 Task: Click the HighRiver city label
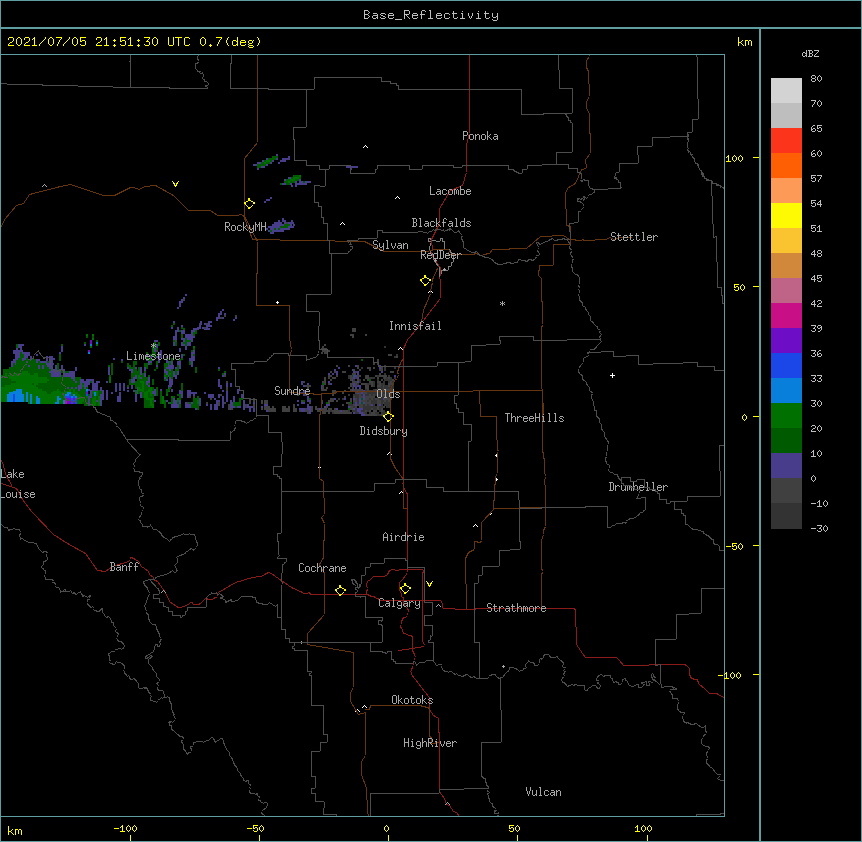430,743
